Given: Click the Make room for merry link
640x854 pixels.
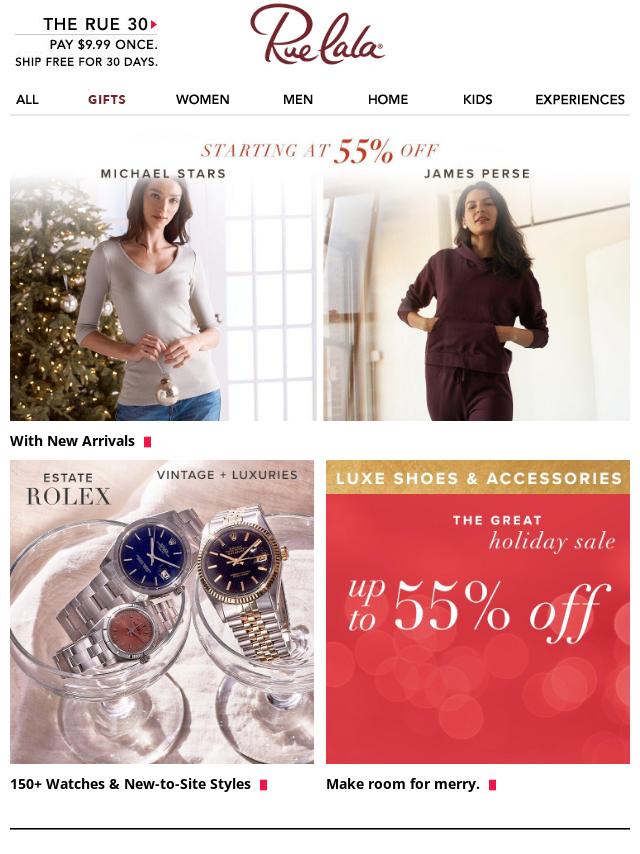Looking at the screenshot, I should point(403,784).
